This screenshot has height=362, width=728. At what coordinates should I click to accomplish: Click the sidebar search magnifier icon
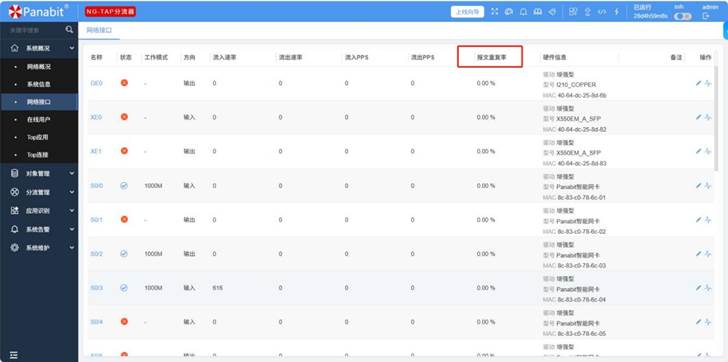pyautogui.click(x=69, y=30)
